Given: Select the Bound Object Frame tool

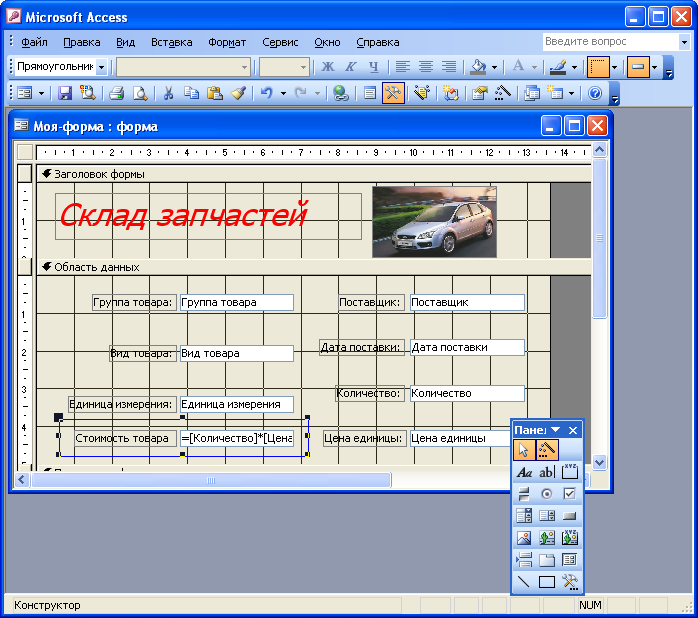Looking at the screenshot, I should point(570,538).
